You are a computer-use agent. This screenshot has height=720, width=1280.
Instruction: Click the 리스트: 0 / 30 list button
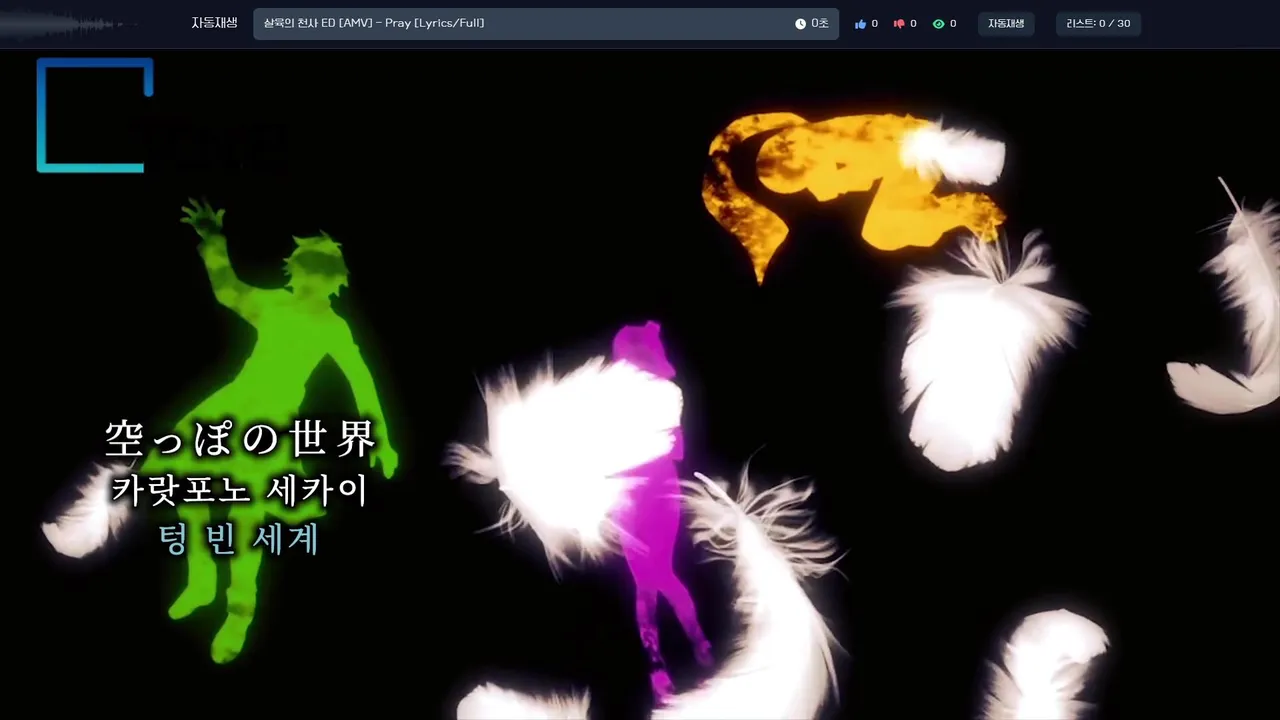(1098, 24)
